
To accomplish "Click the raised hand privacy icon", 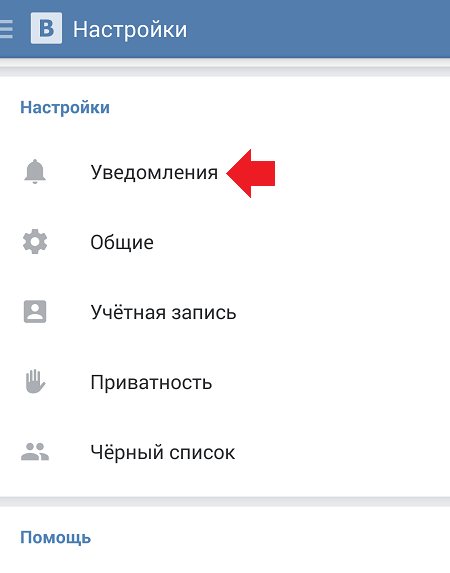I will [35, 382].
